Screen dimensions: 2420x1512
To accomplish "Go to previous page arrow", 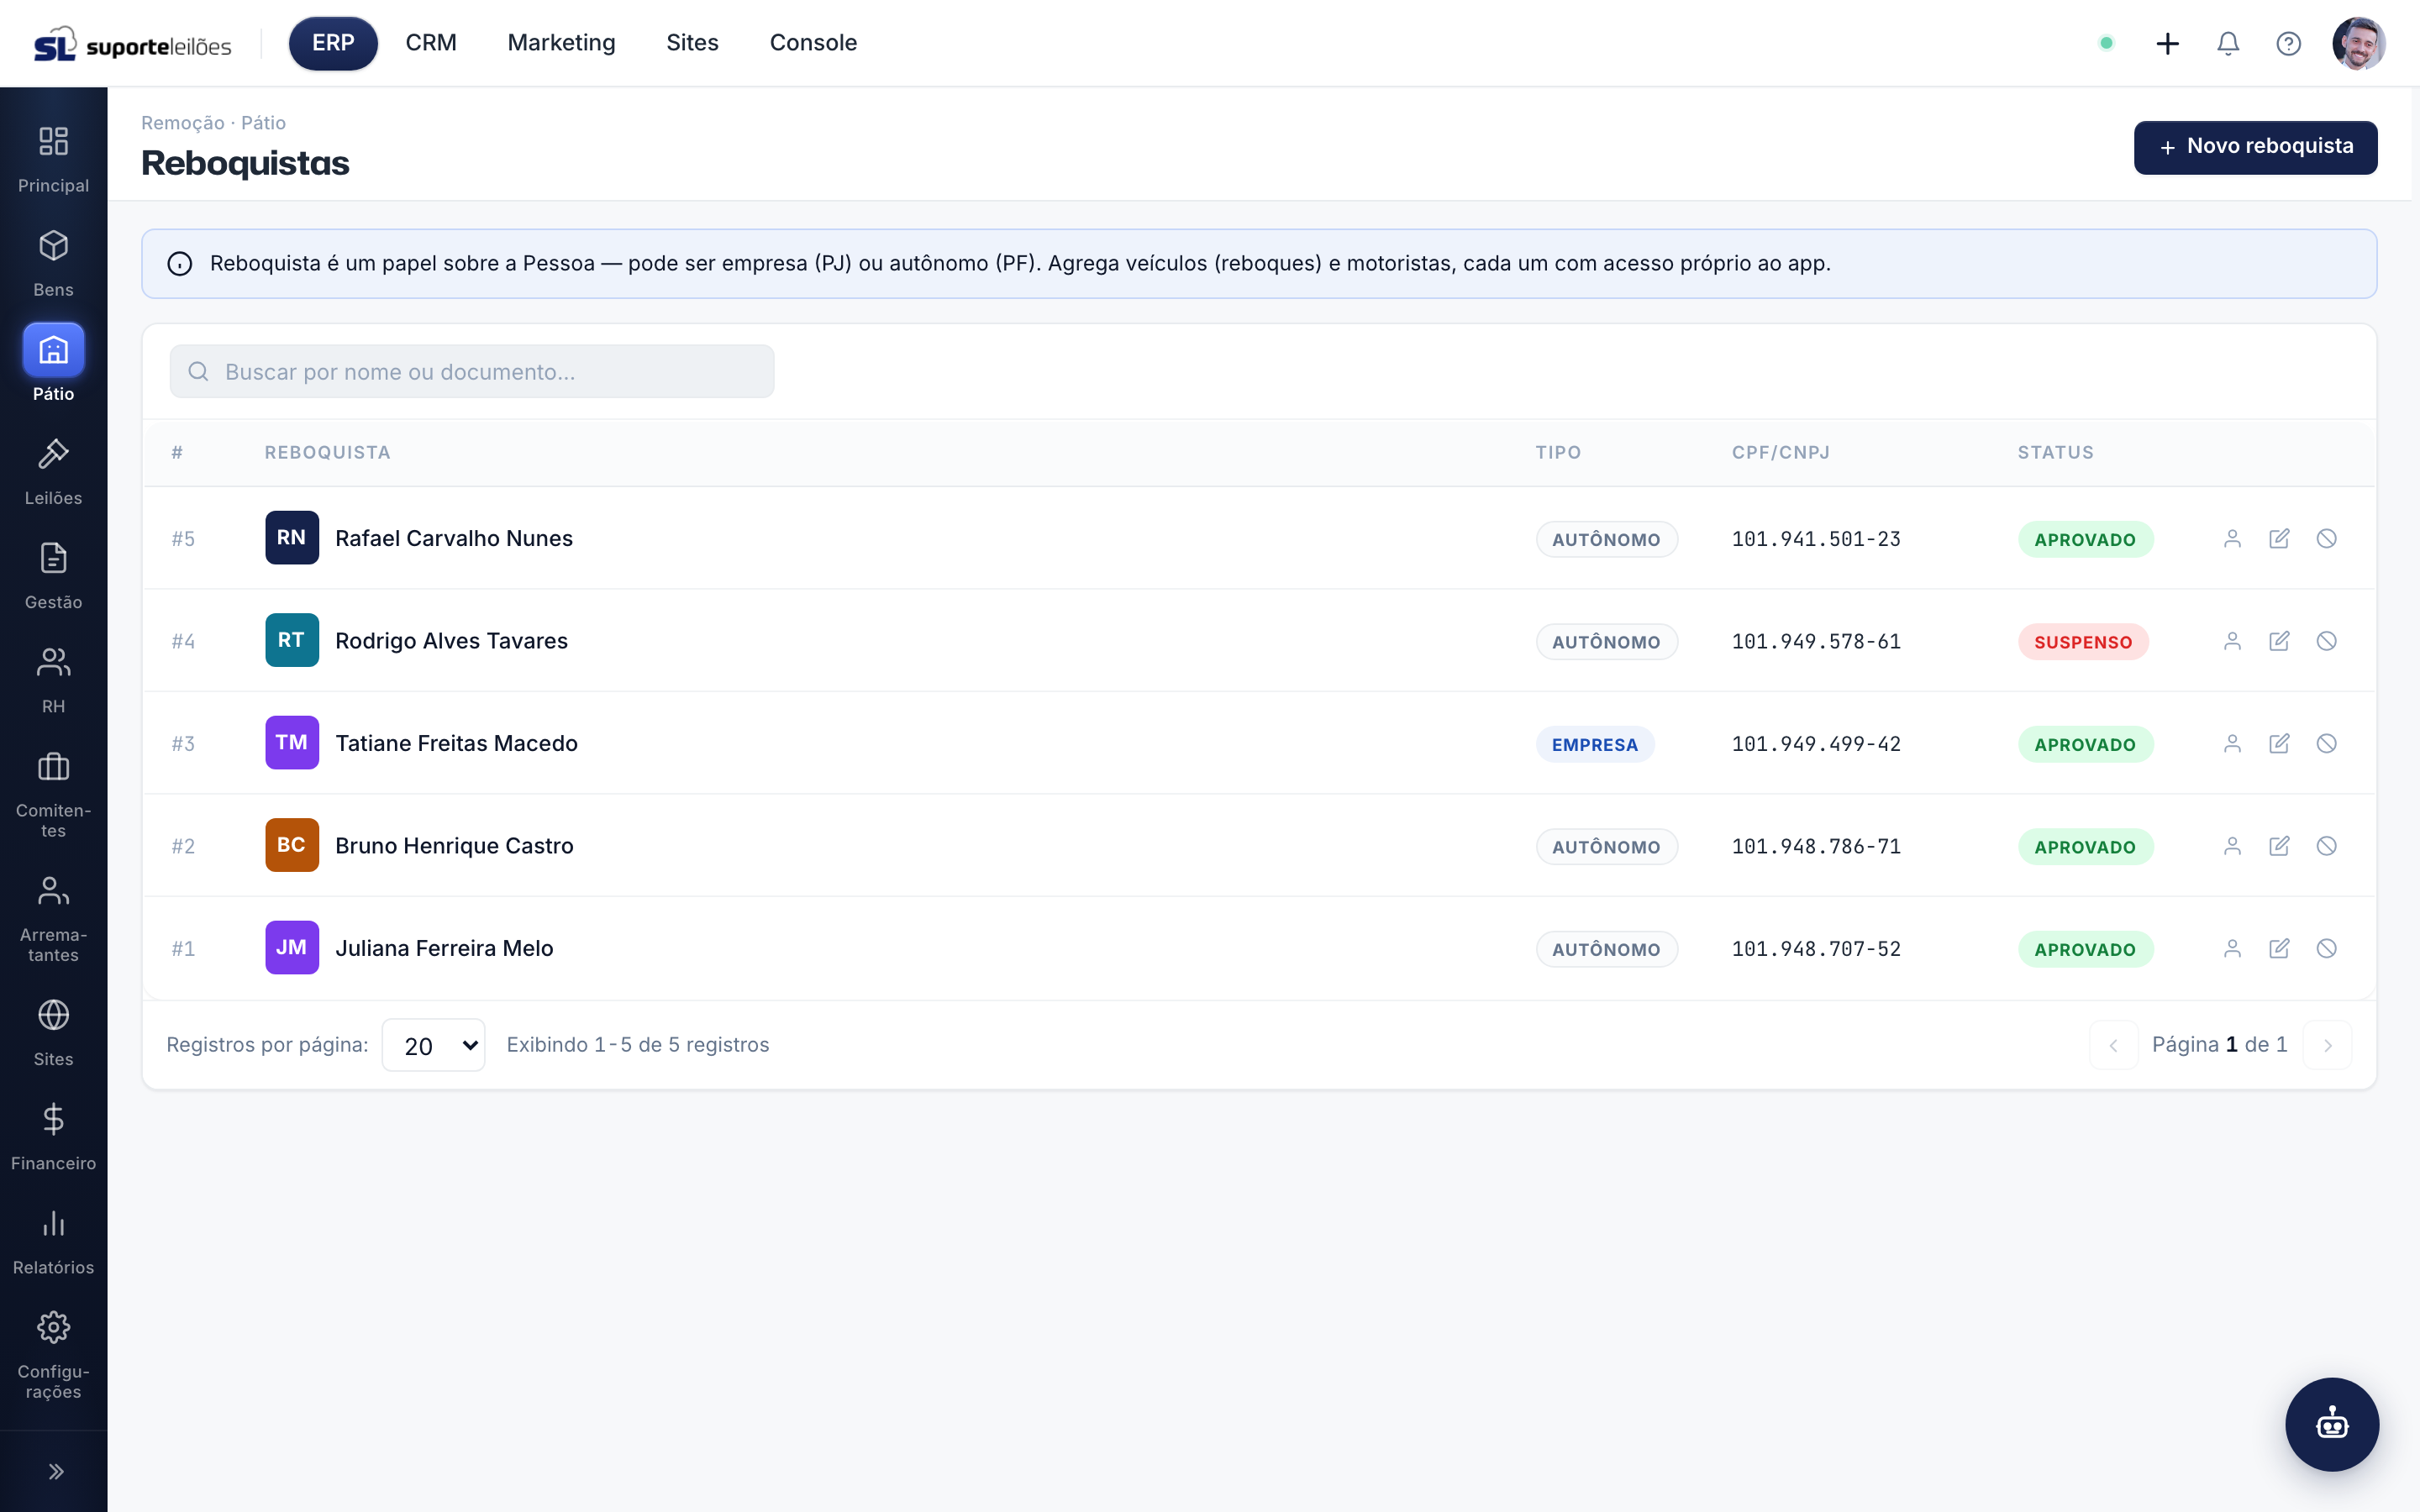I will click(2113, 1045).
